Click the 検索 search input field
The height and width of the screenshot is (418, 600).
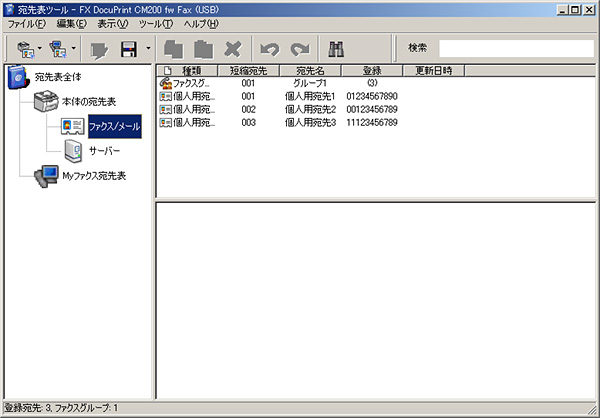[515, 48]
